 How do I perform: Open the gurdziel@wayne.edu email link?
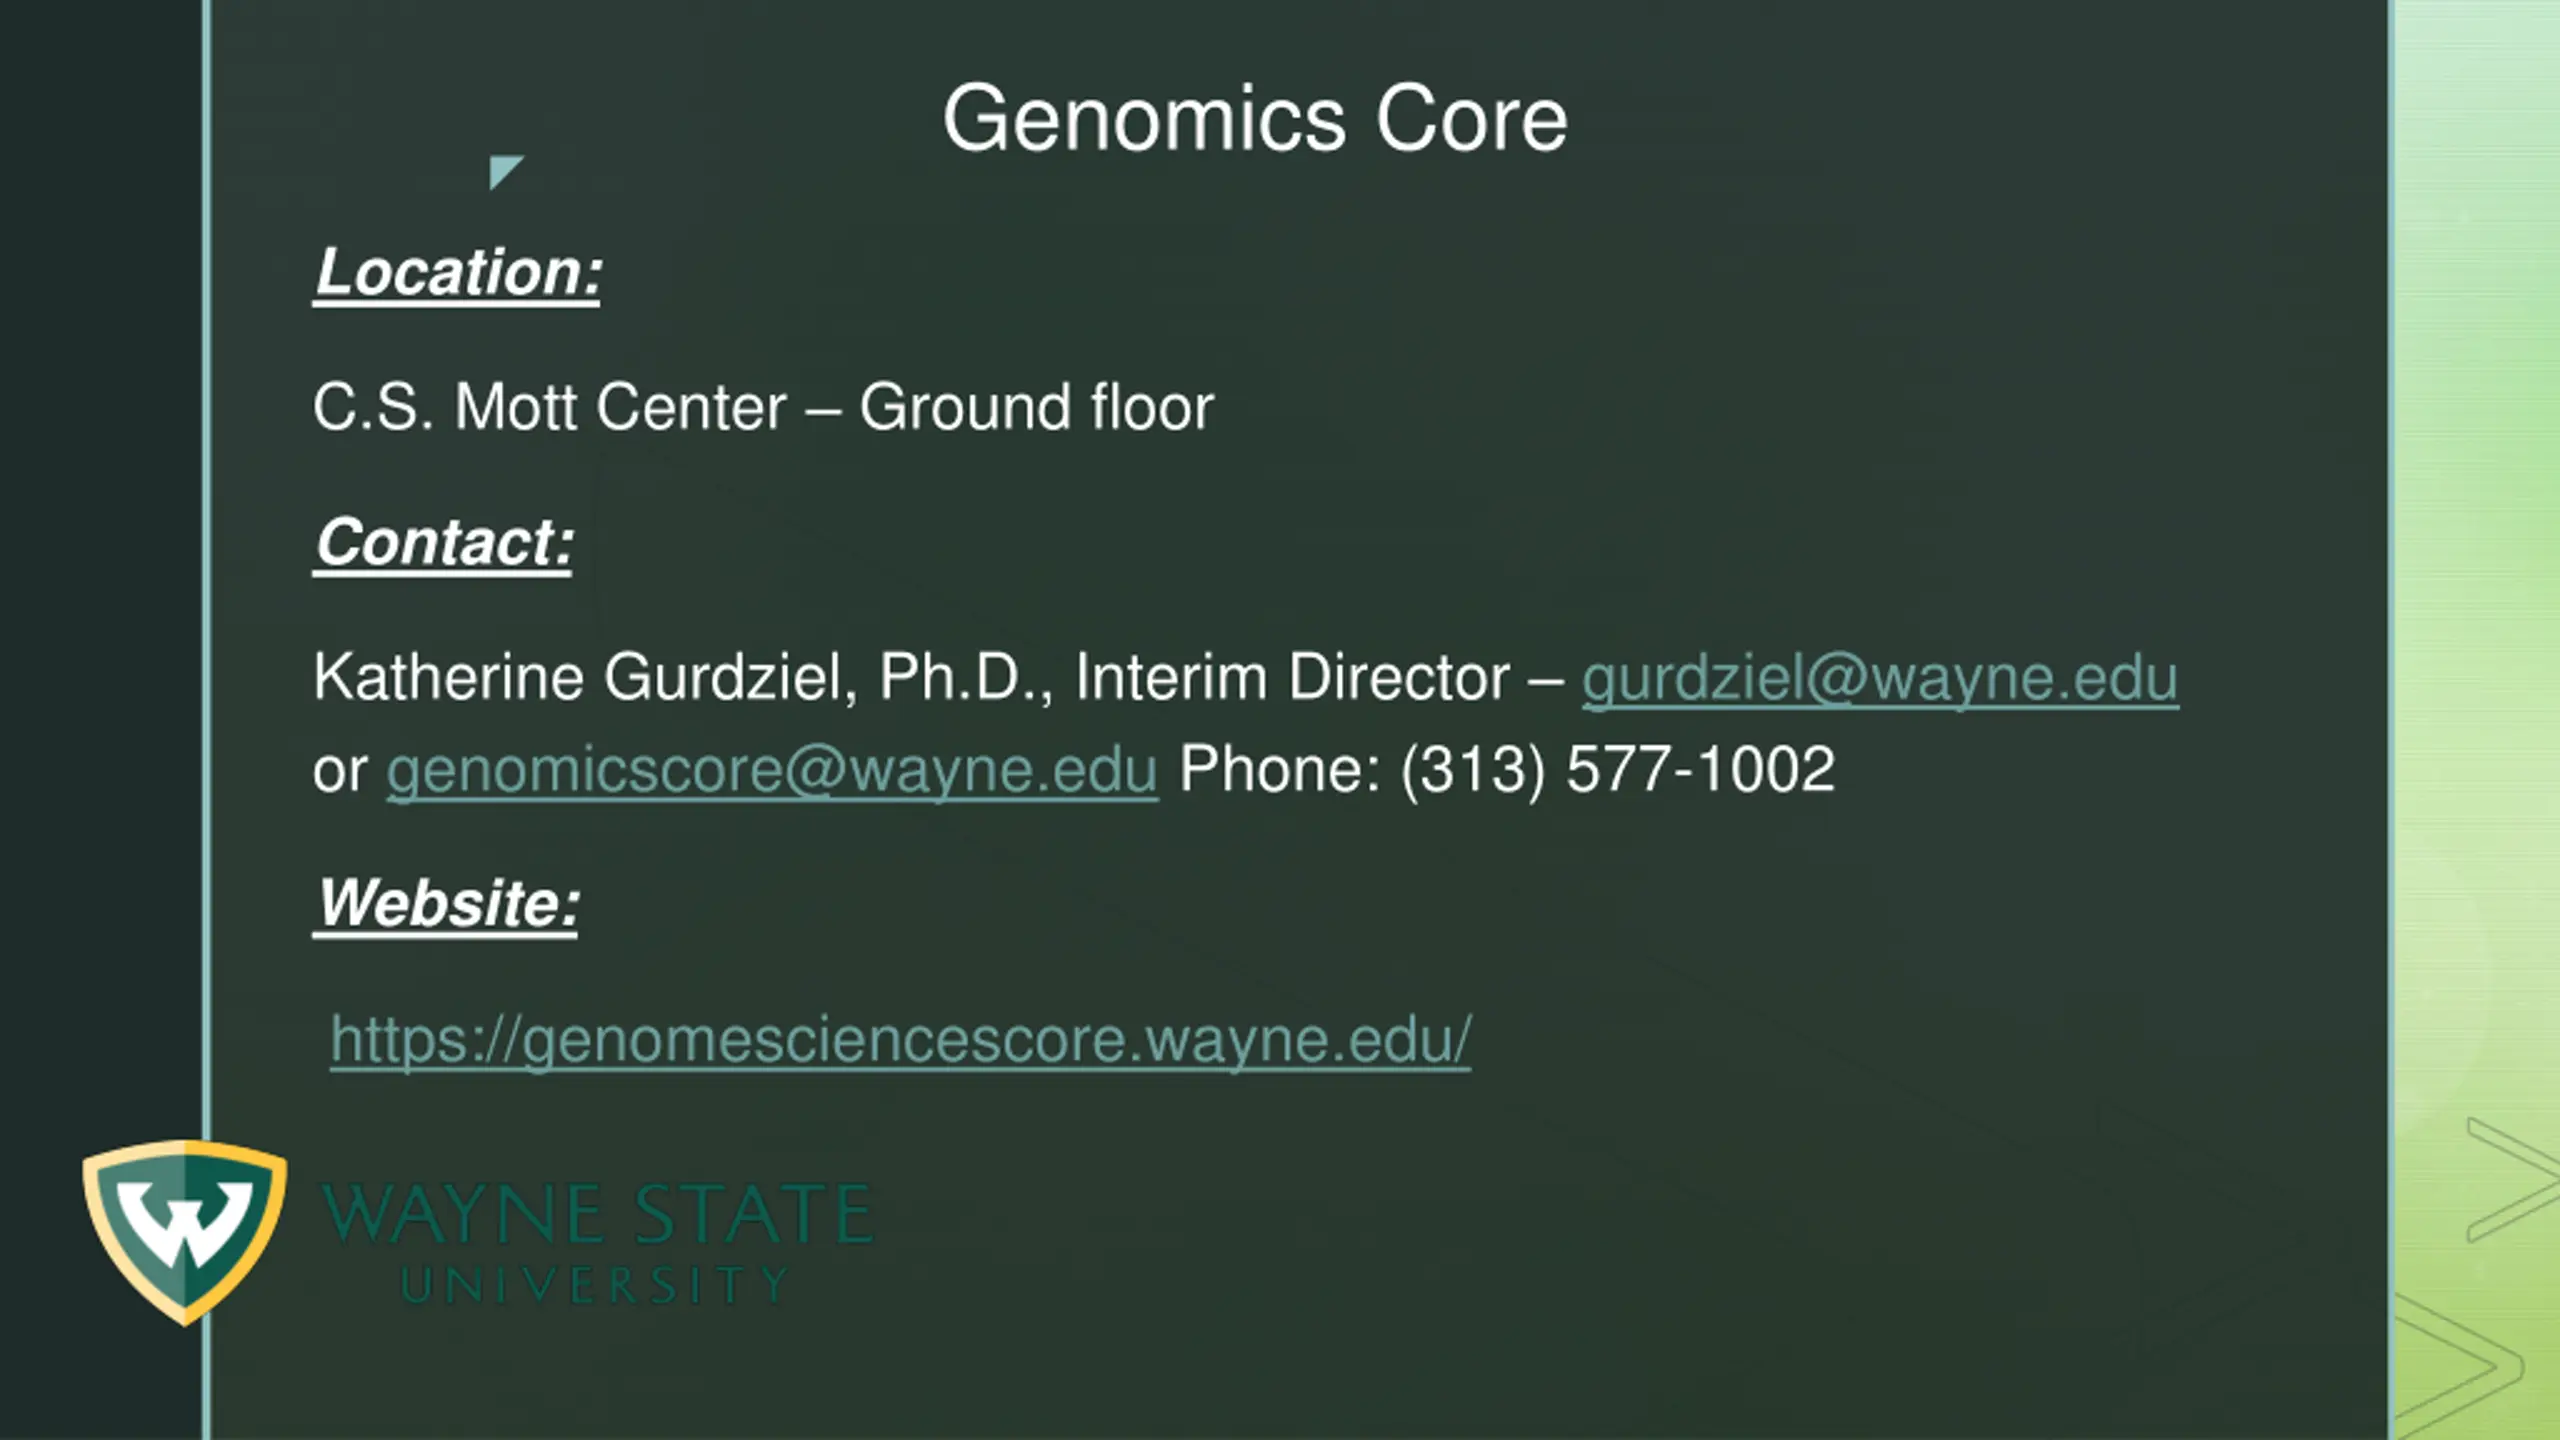click(1879, 679)
